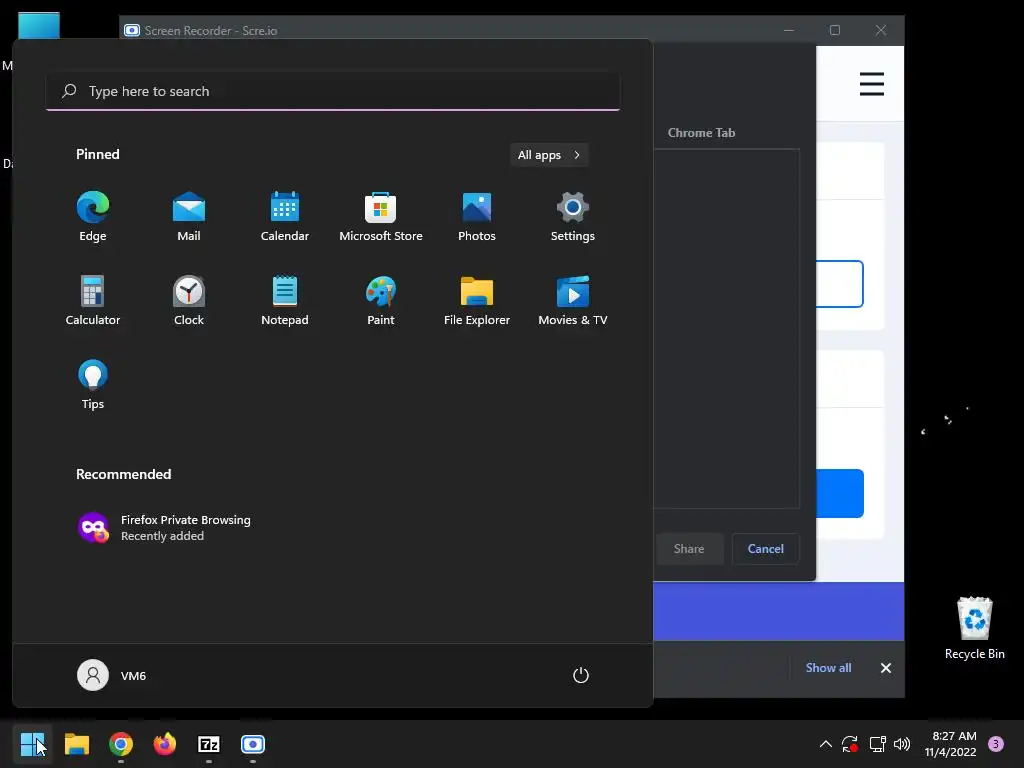This screenshot has height=768, width=1024.
Task: Open Microsoft Store
Action: (381, 217)
